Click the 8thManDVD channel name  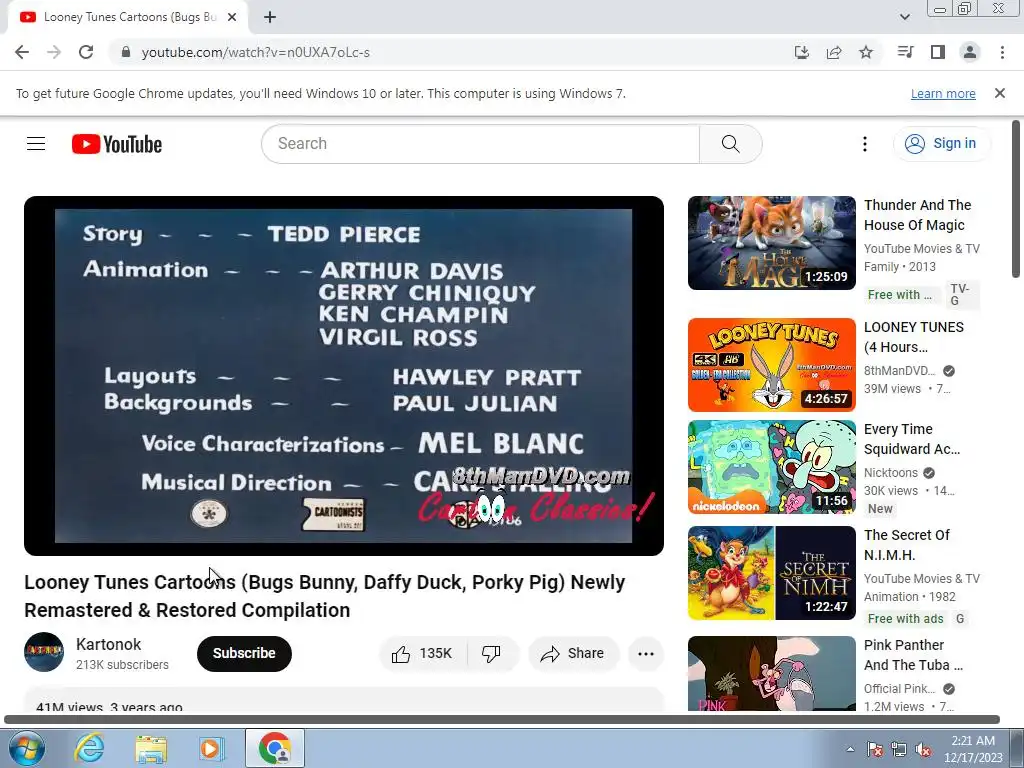tap(899, 371)
